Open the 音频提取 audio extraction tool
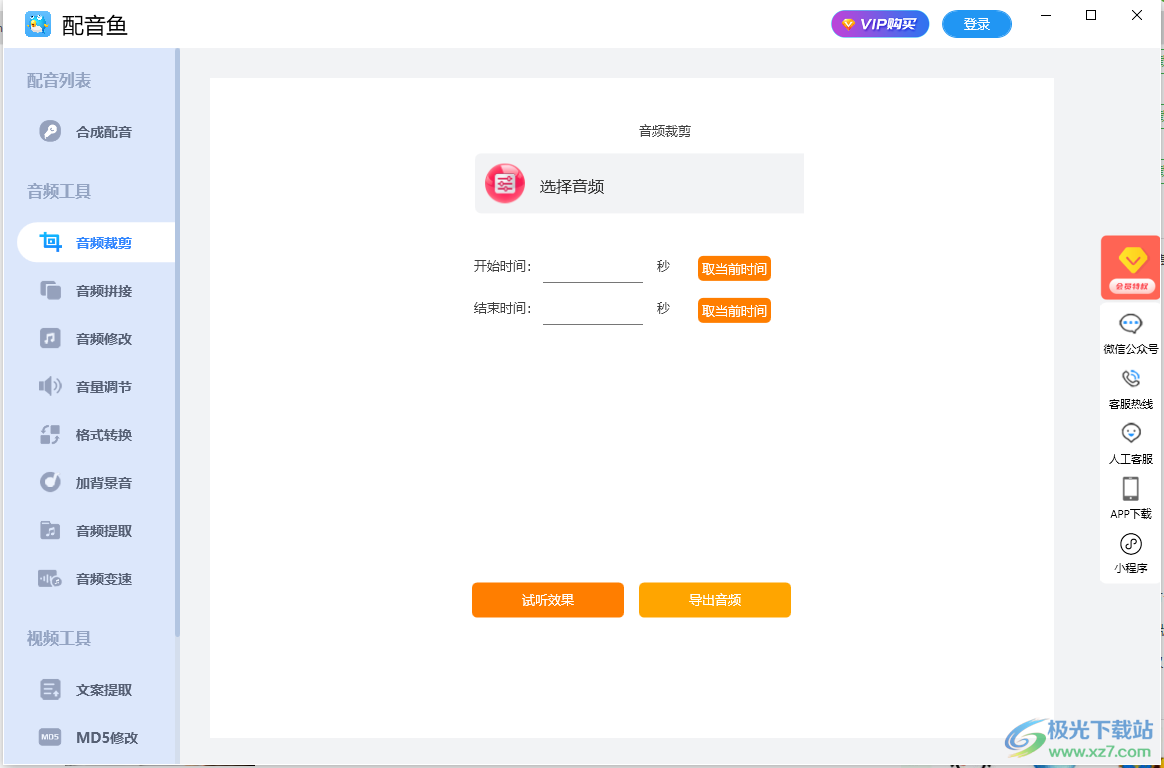 105,530
